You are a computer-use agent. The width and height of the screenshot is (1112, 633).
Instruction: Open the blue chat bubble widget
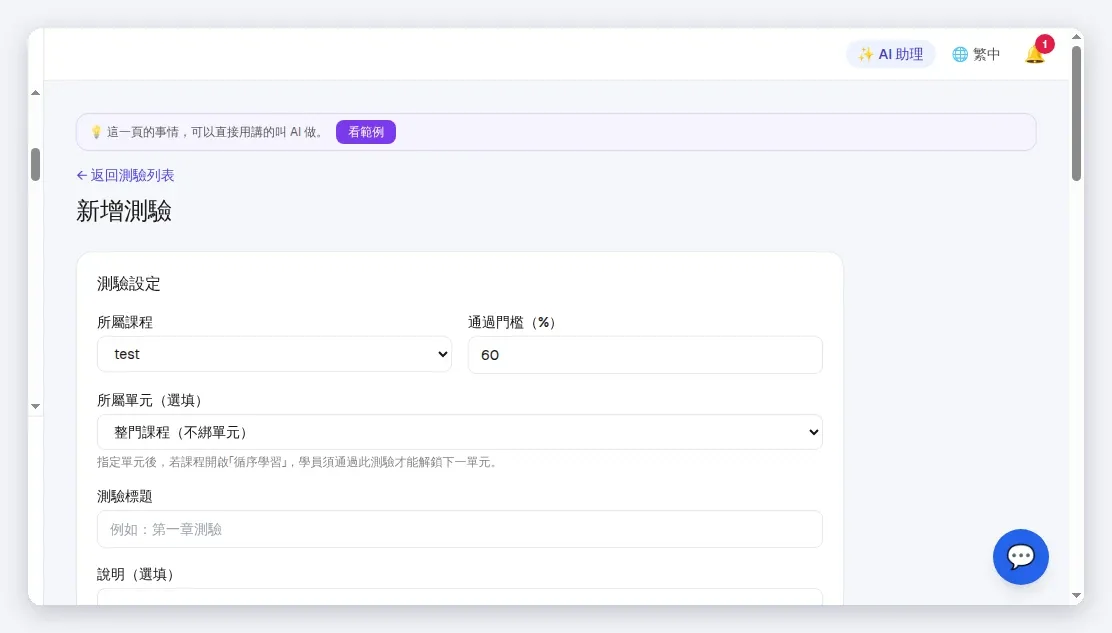pos(1021,557)
